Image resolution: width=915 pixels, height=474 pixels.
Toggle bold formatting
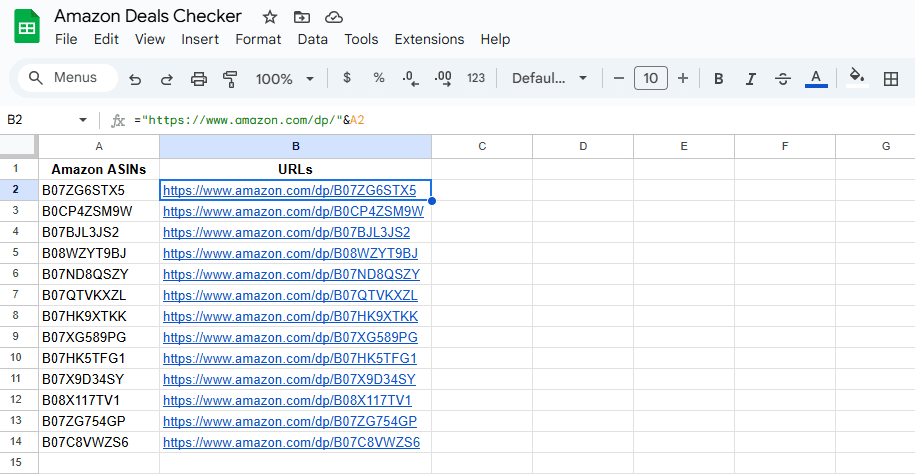pos(718,78)
